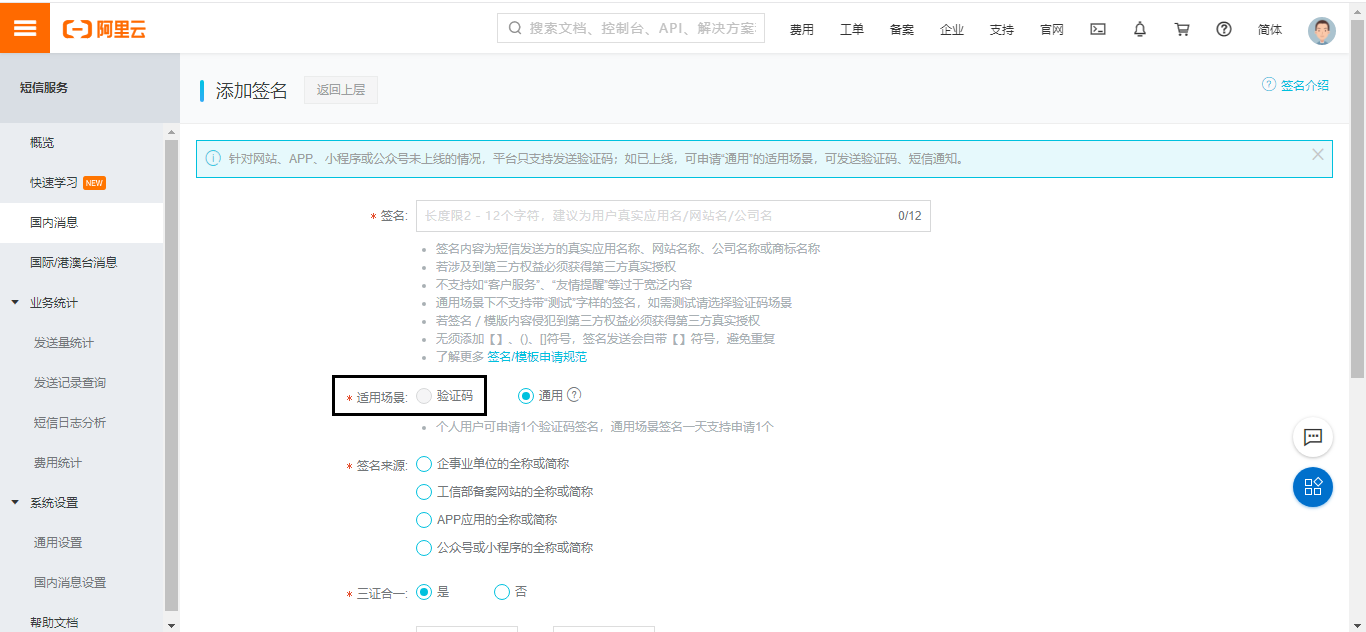Show tooltip icon next to 通用
The height and width of the screenshot is (632, 1366).
(574, 395)
